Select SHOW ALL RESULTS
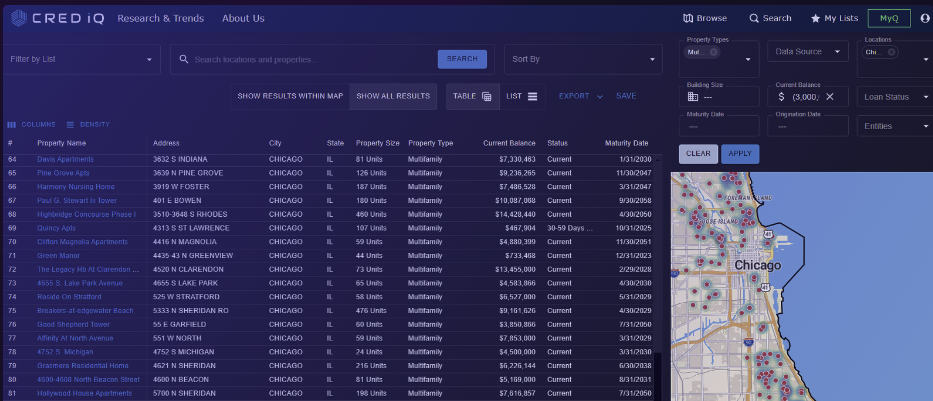The height and width of the screenshot is (401, 933). 393,96
